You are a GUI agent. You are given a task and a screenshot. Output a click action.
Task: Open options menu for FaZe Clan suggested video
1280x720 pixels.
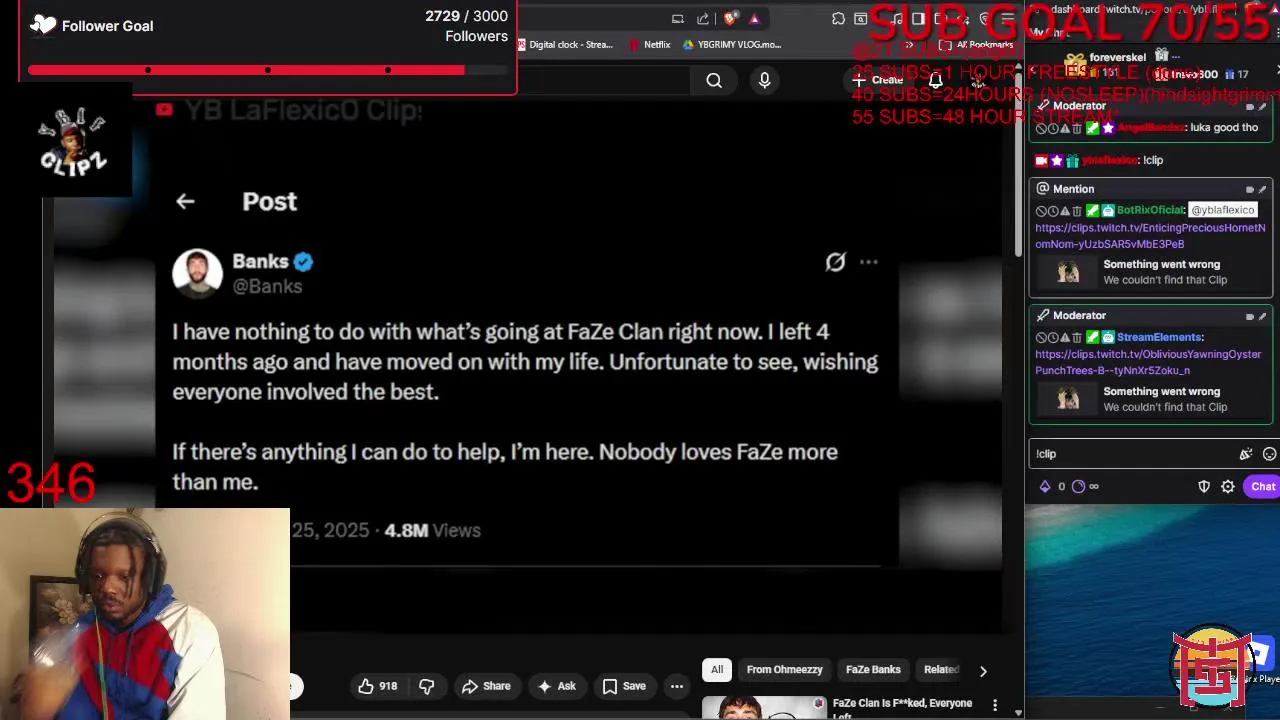[995, 706]
